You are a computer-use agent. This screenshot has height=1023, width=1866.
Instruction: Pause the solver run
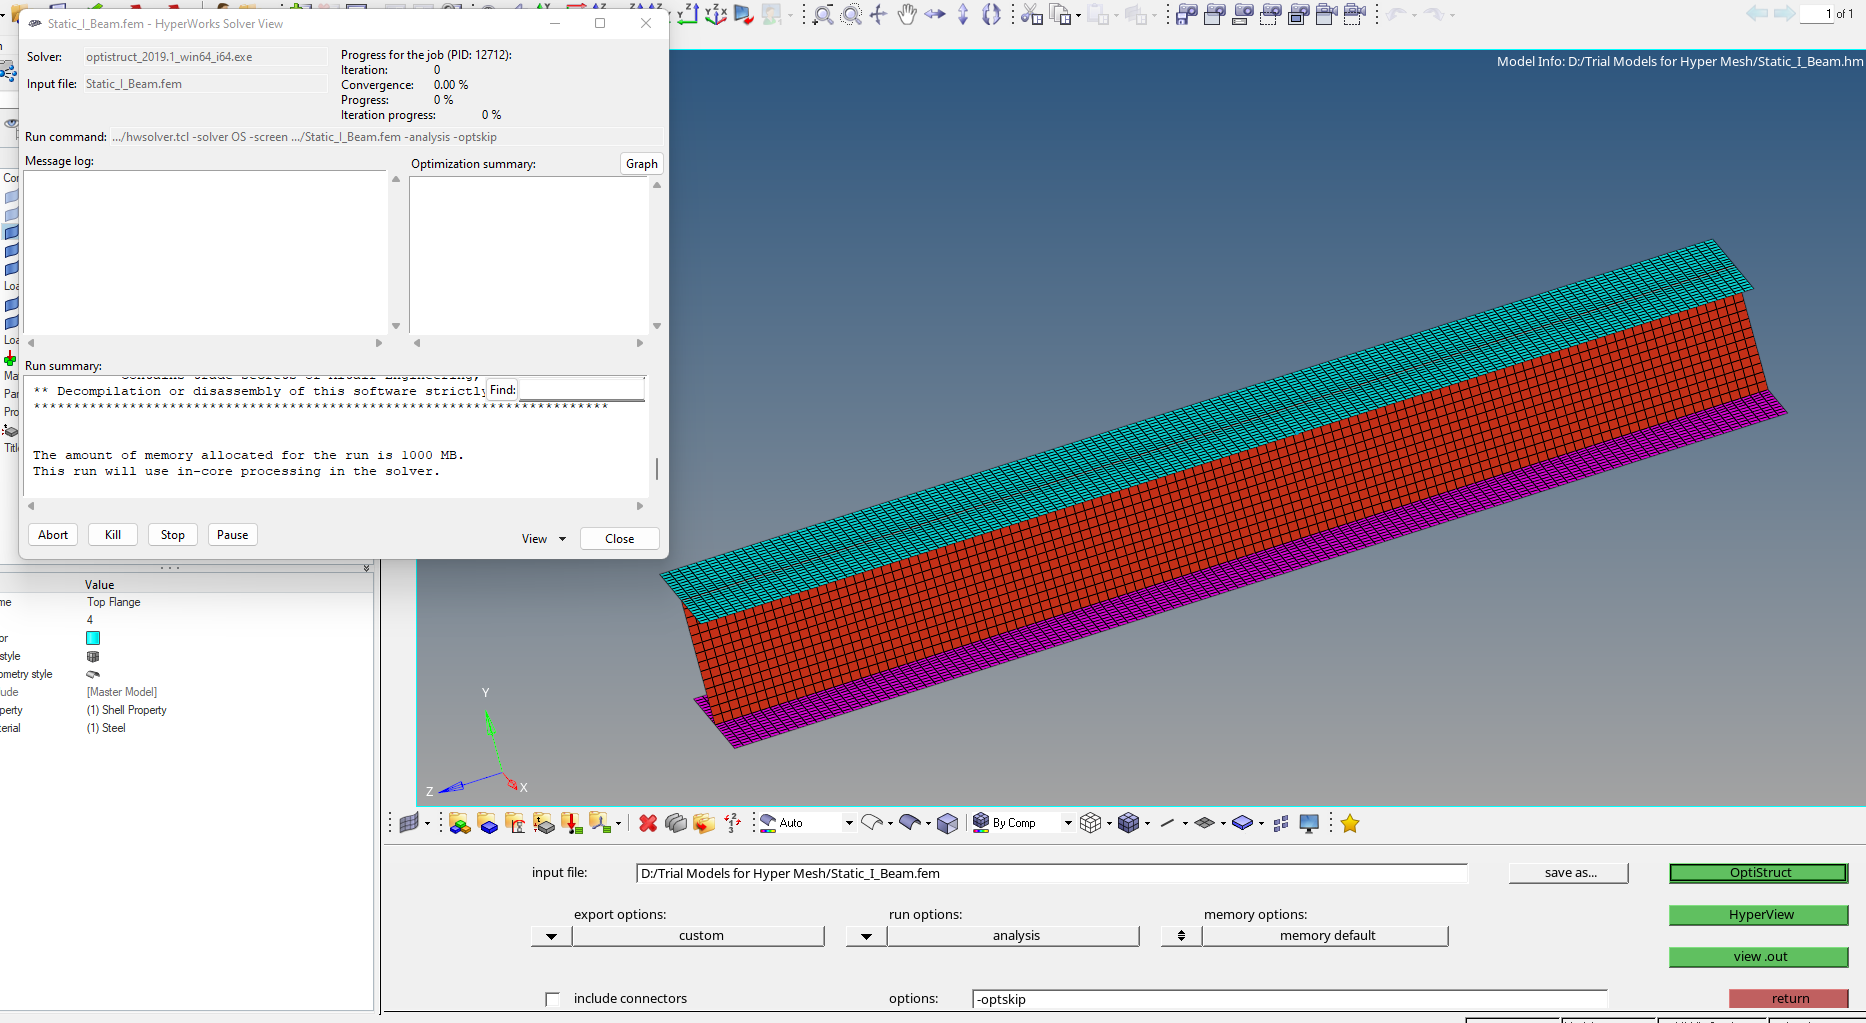click(x=232, y=534)
